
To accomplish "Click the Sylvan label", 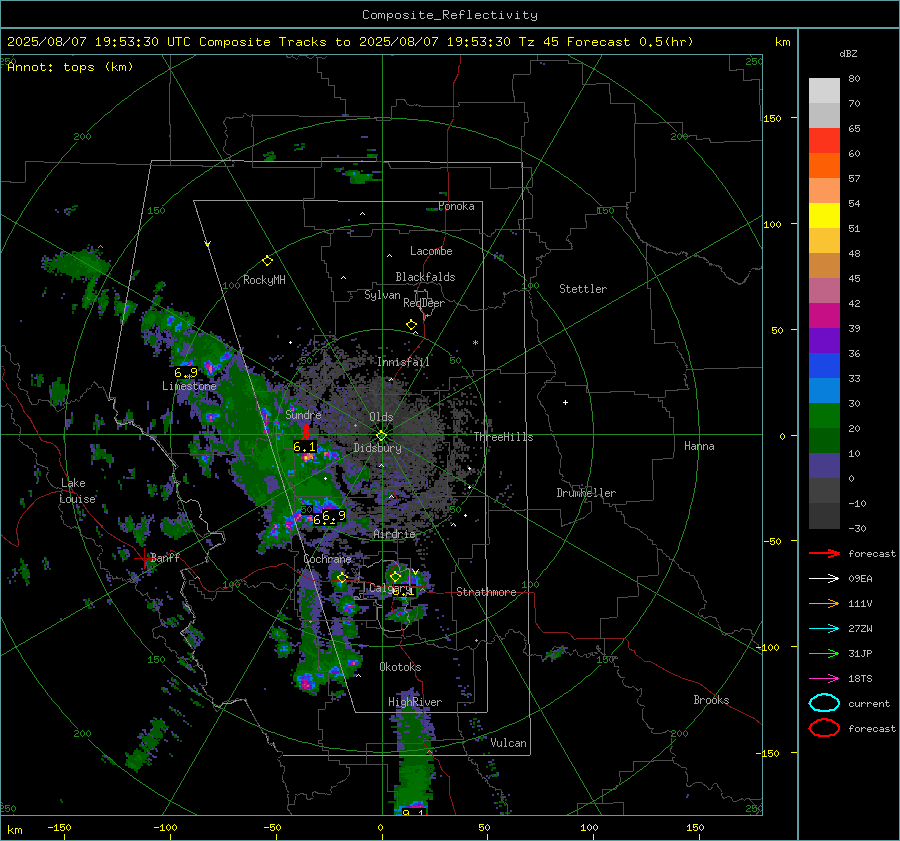I will click(x=382, y=295).
